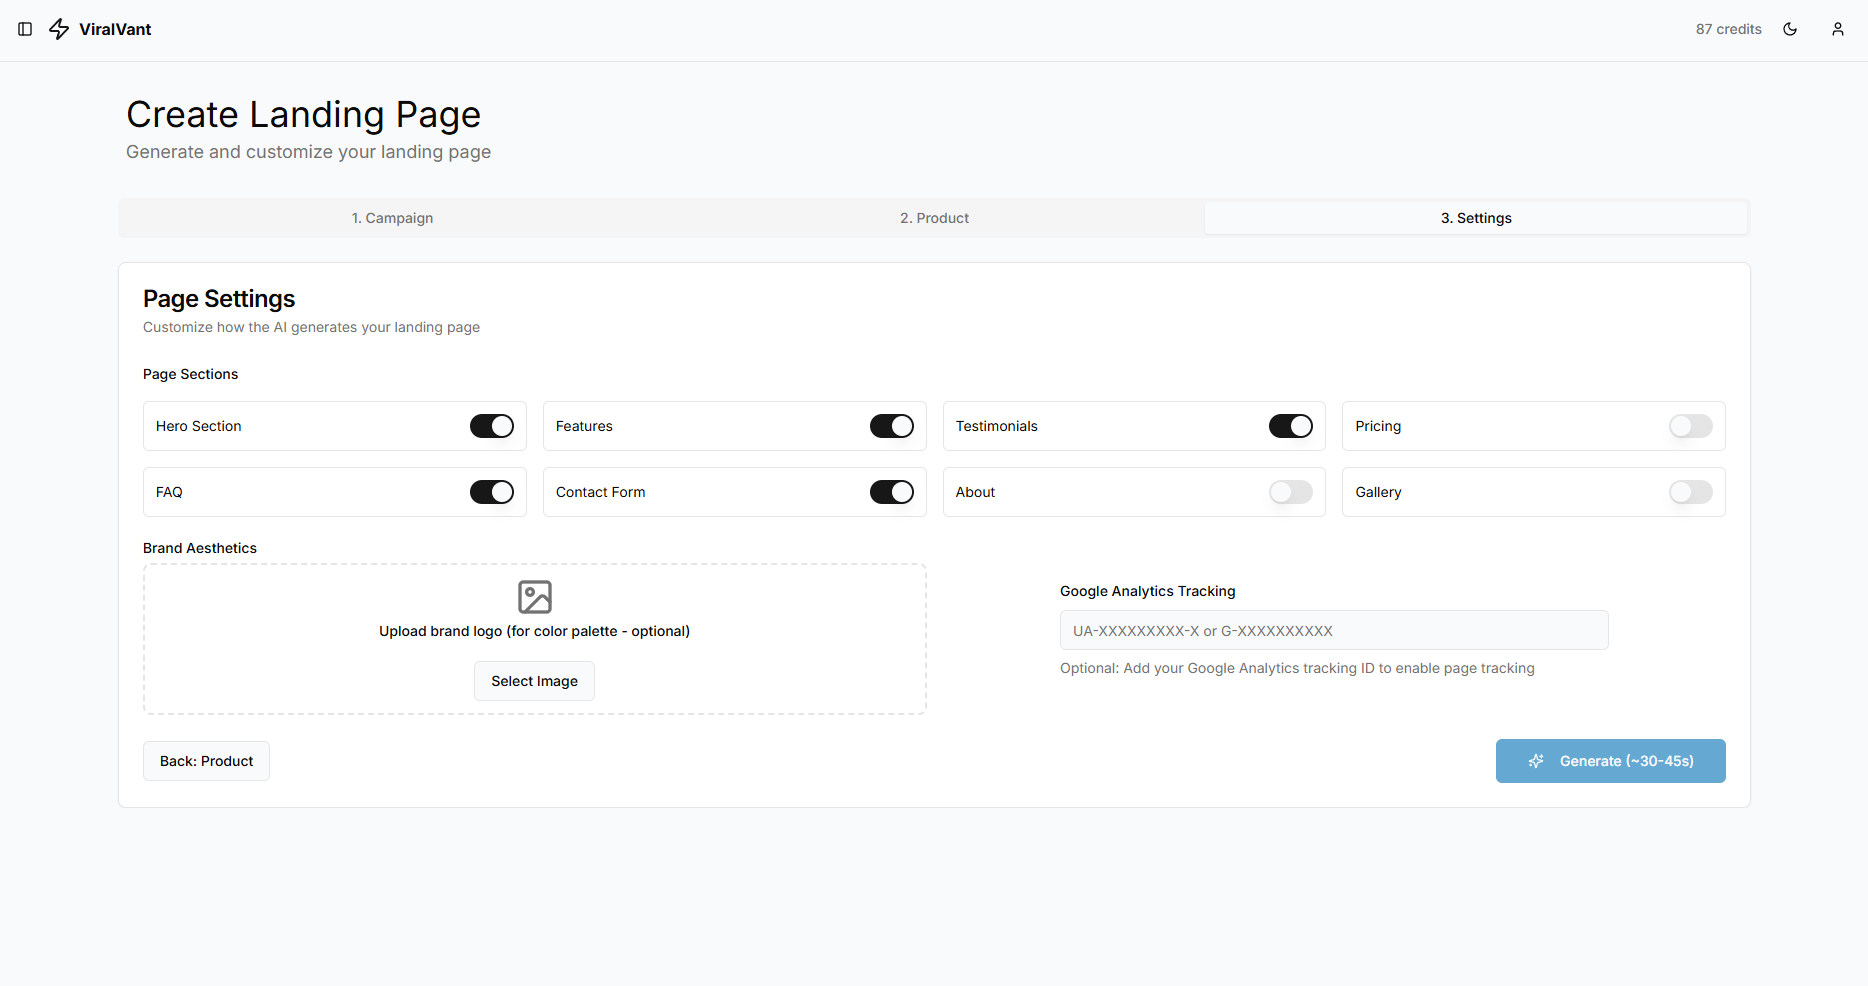Disable the Hero Section toggle
The image size is (1868, 986).
pyautogui.click(x=492, y=426)
